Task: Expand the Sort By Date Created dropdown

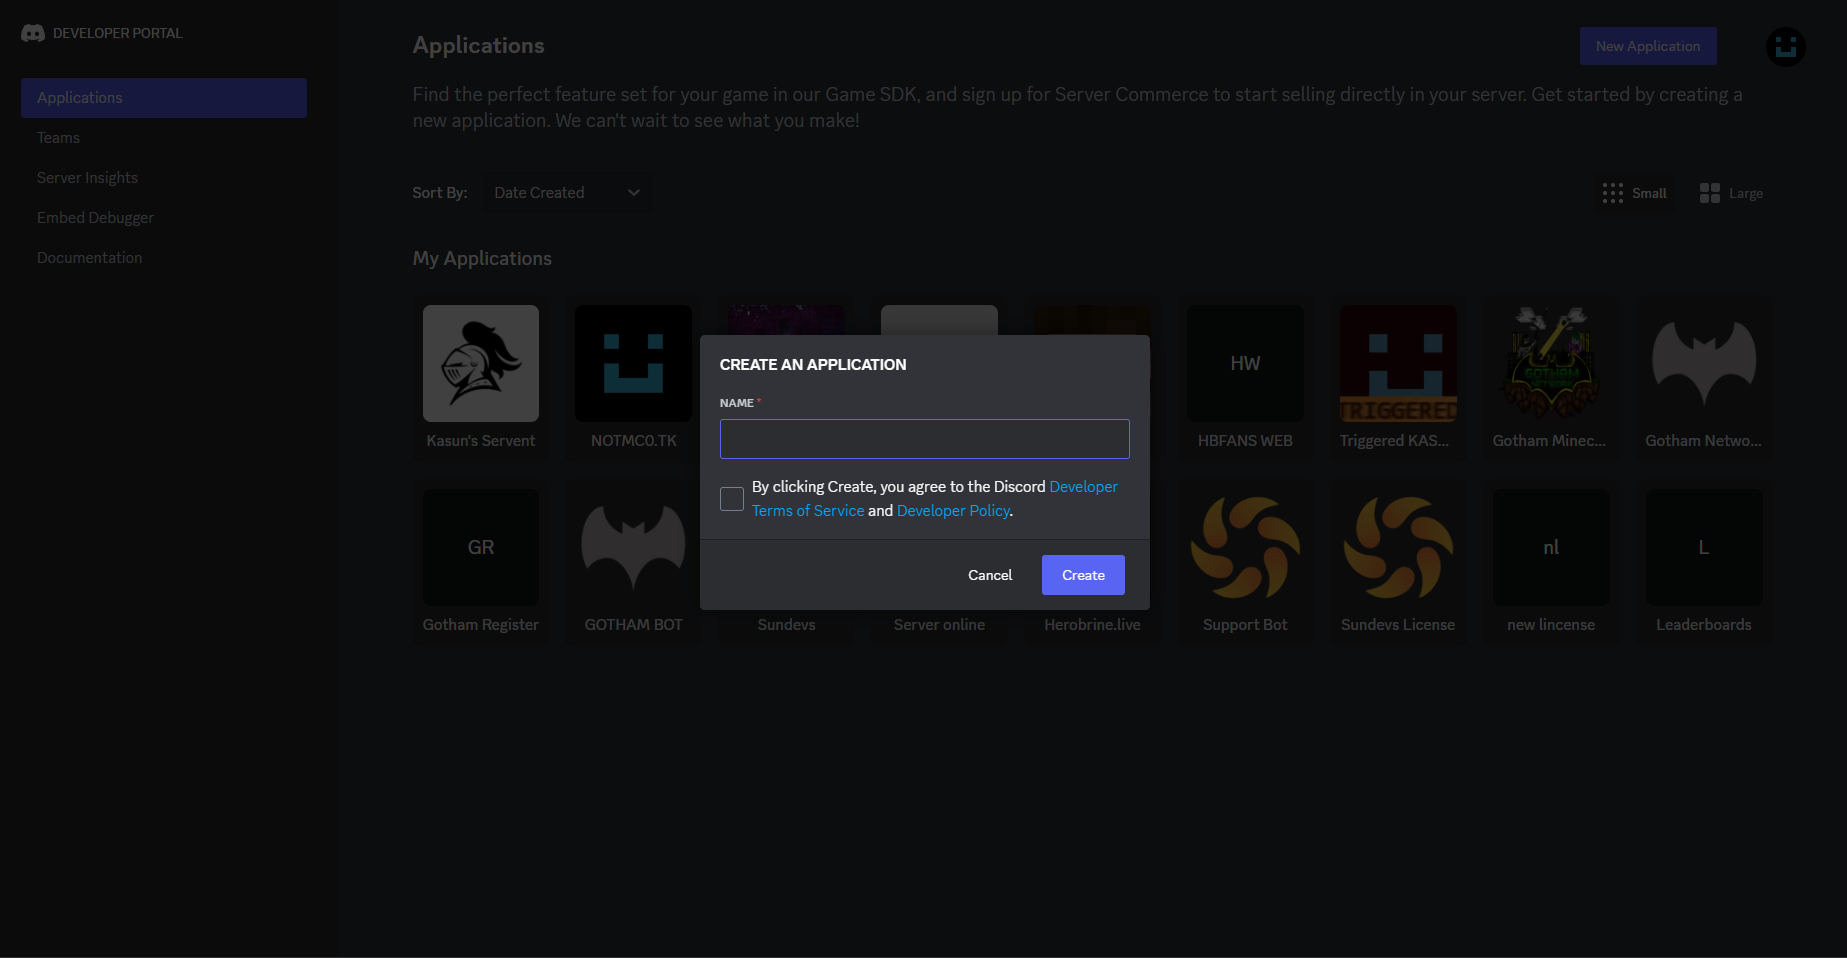Action: click(x=566, y=193)
